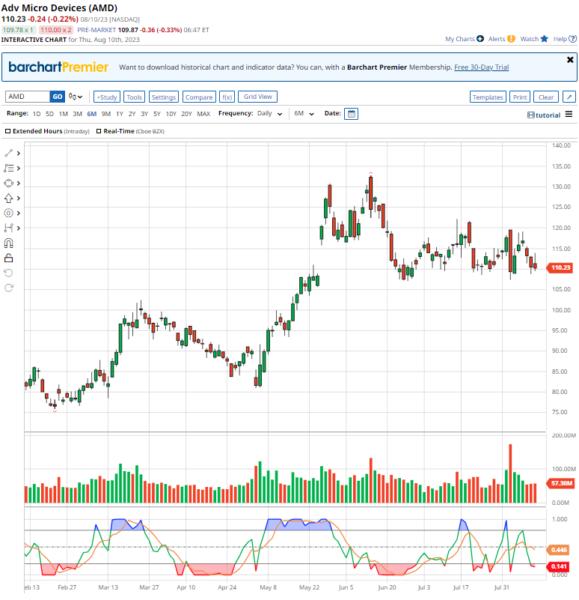Image resolution: width=579 pixels, height=600 pixels.
Task: Click the pop-out chart icon beside Clear
Action: [569, 97]
